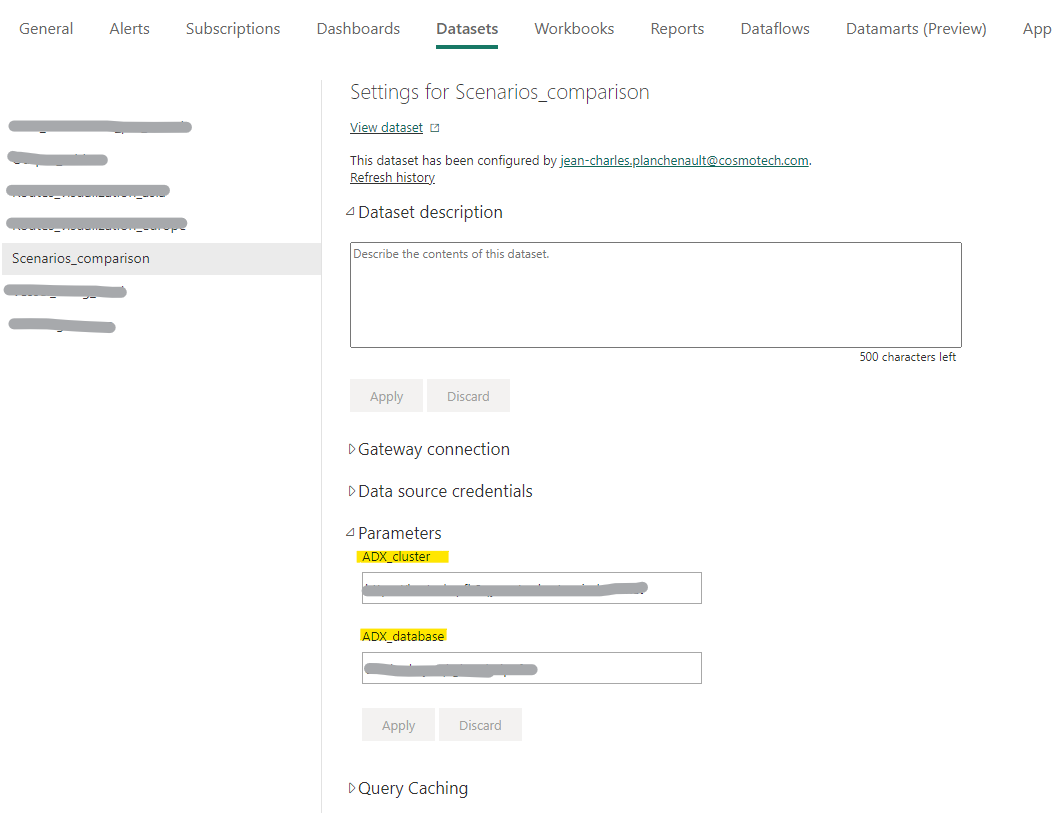
Task: Select Scenarios_comparison in the dataset list
Action: [x=80, y=258]
